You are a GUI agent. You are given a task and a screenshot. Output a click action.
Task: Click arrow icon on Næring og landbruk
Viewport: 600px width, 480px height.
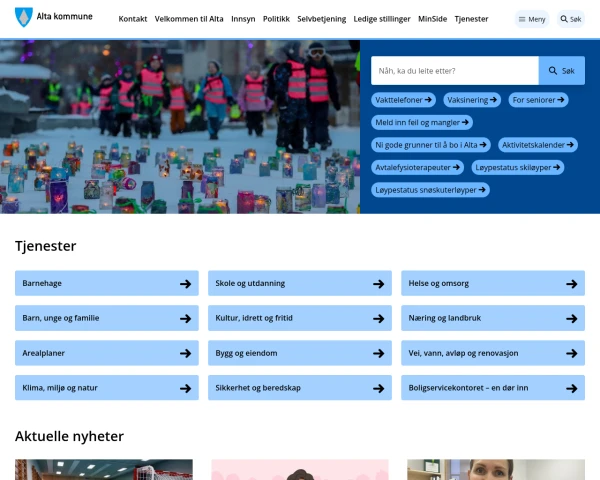(x=571, y=319)
